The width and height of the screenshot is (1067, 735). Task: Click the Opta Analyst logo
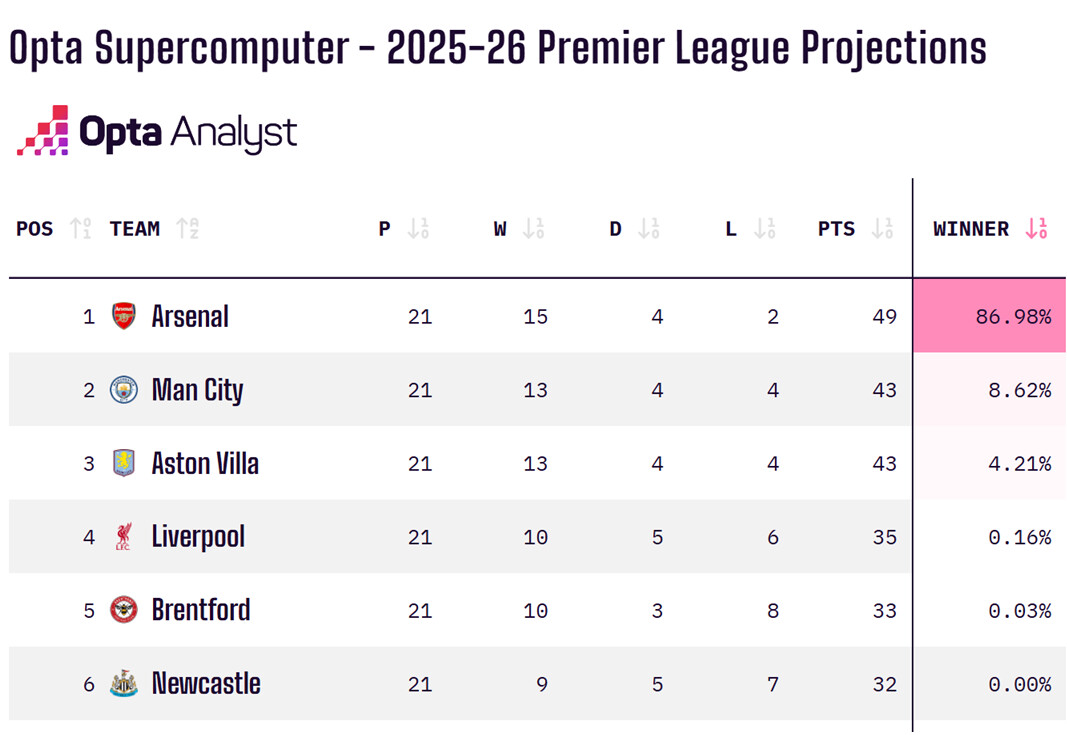coord(157,131)
